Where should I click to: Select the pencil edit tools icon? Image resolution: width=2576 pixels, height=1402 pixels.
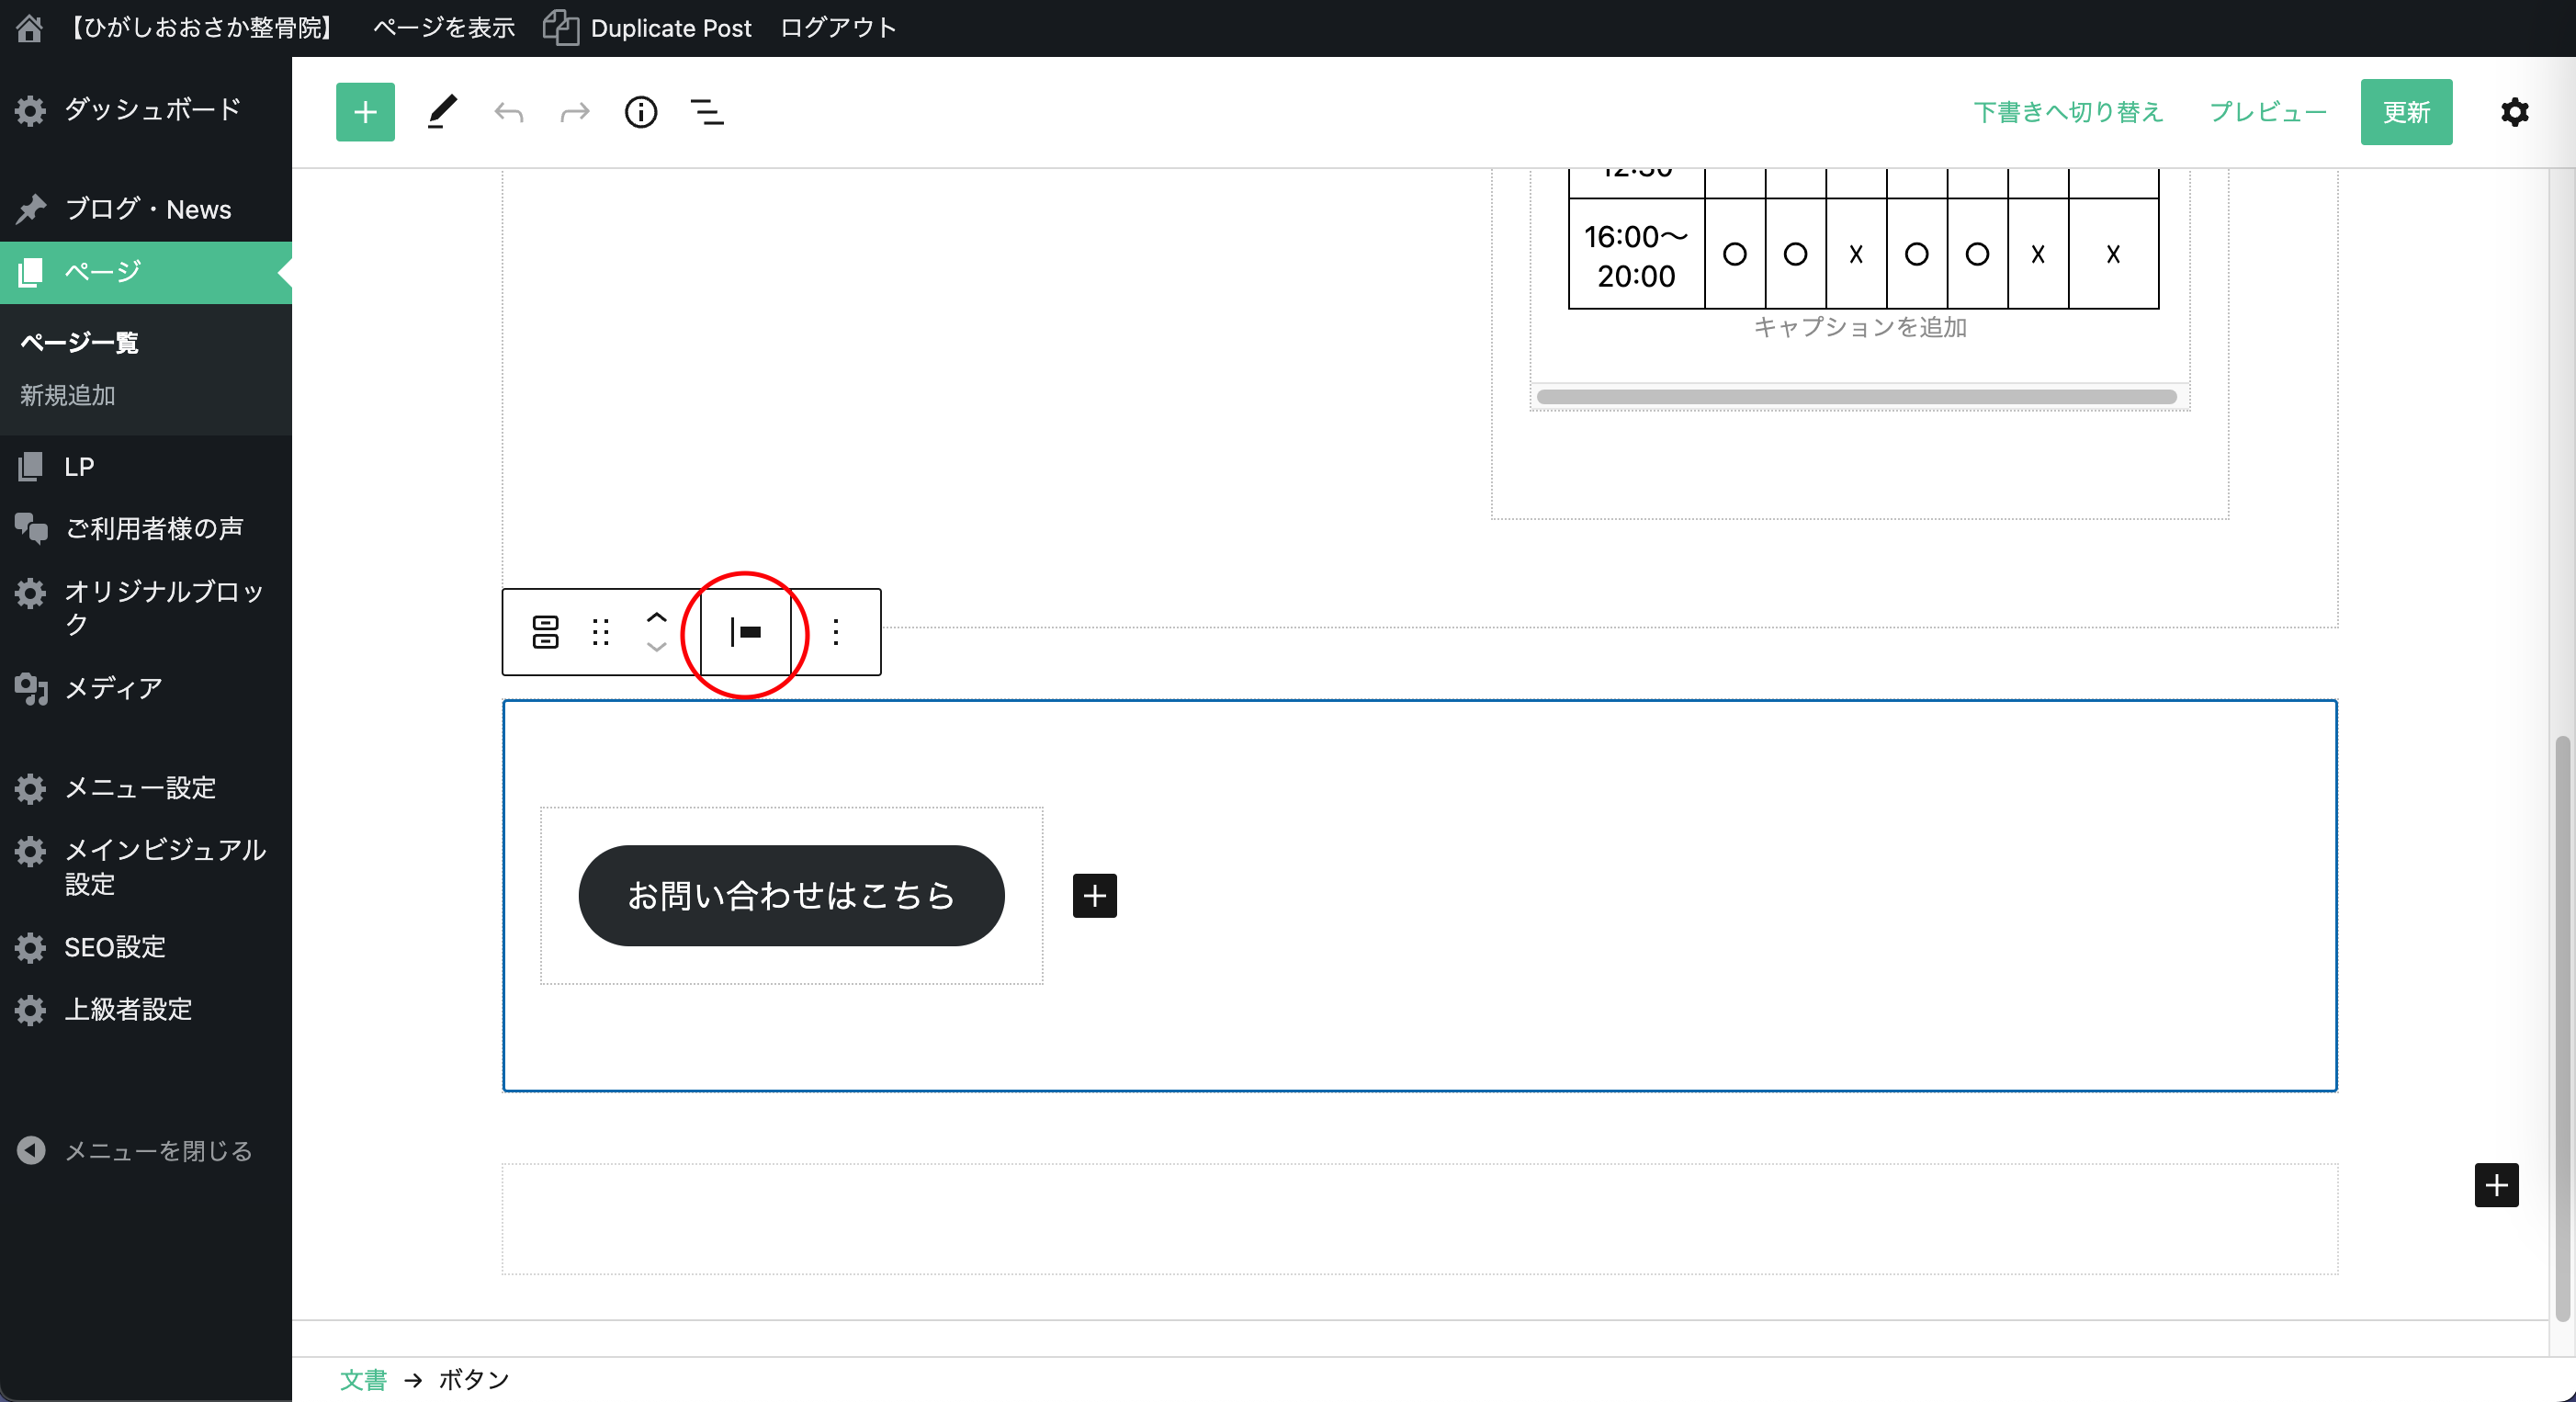pyautogui.click(x=441, y=112)
